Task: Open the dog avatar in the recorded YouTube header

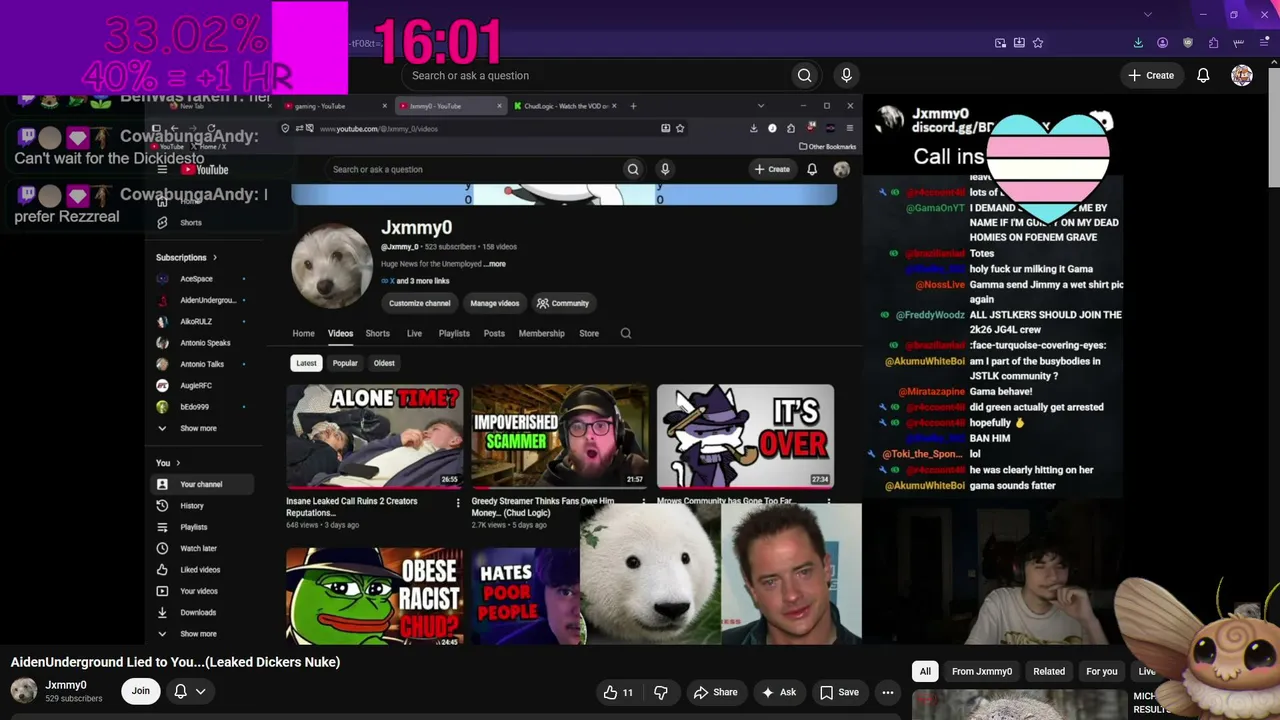Action: coord(841,170)
